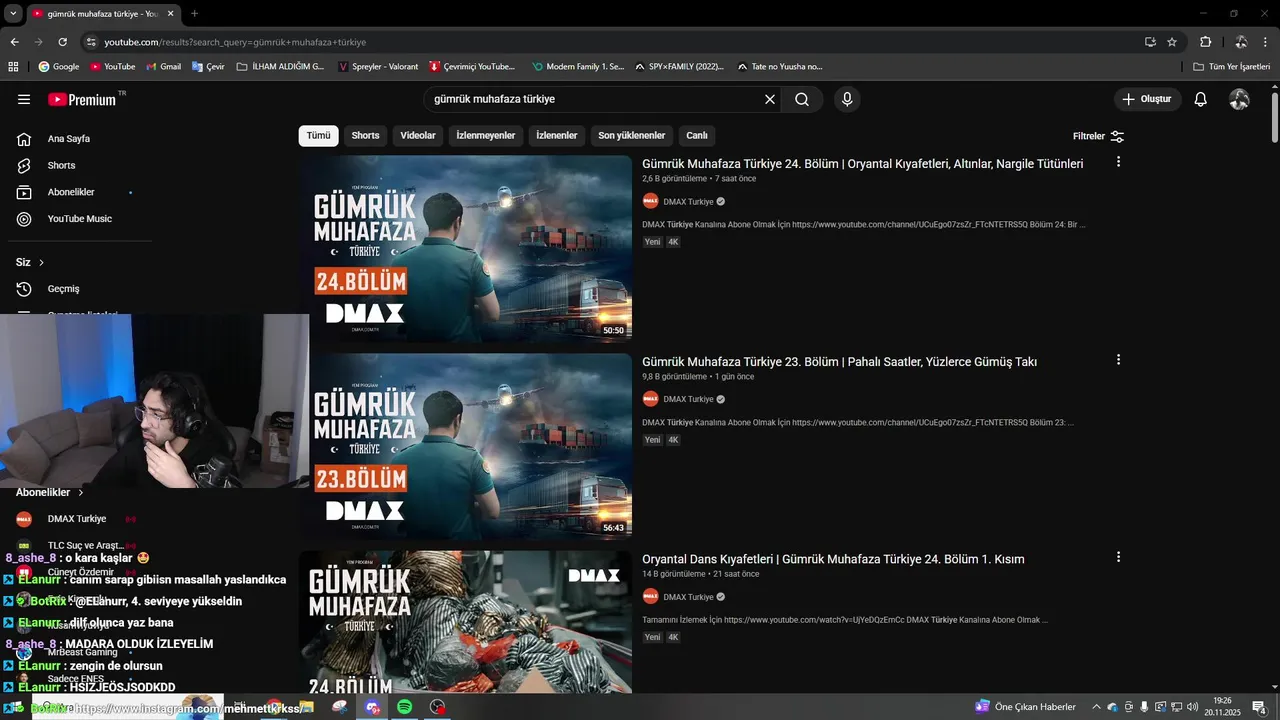Open the Windows notification center icon
This screenshot has height=720, width=1280.
(1259, 707)
